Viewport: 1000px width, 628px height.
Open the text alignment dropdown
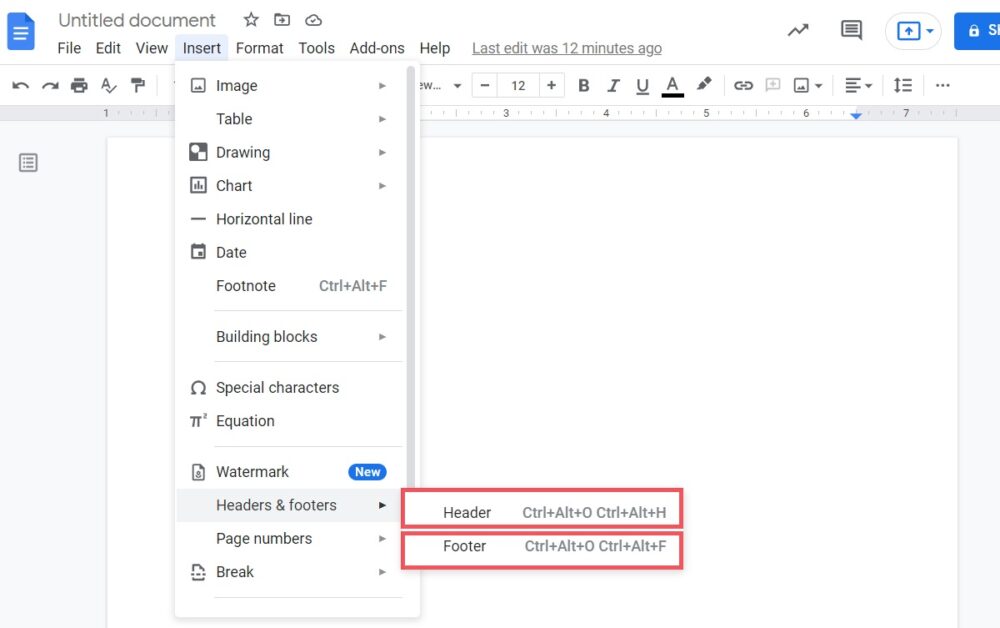tap(857, 85)
